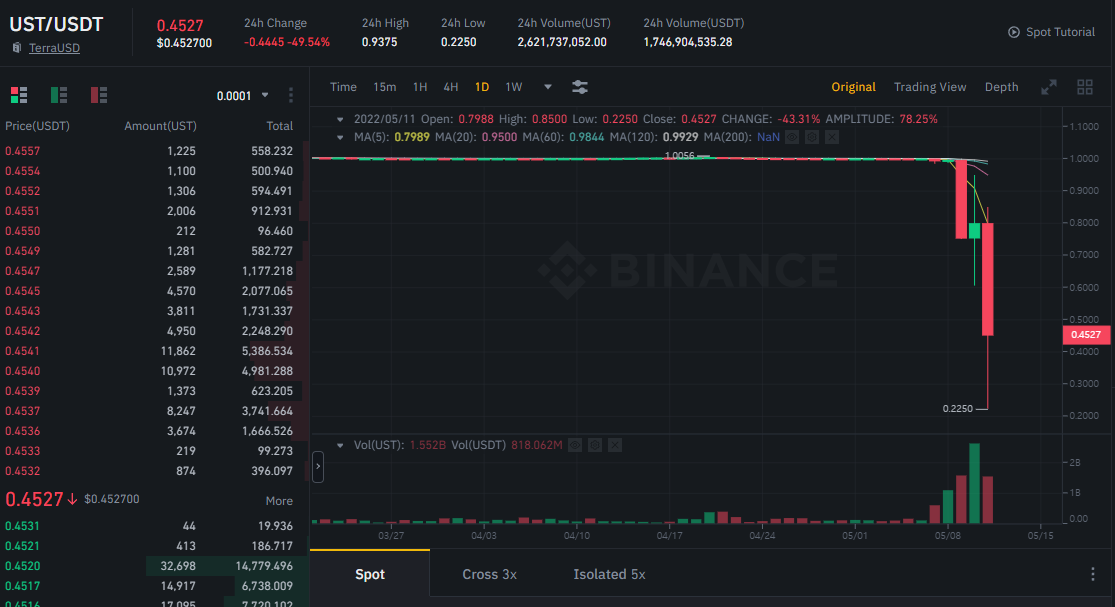Click the TerraUSD document icon

click(17, 48)
